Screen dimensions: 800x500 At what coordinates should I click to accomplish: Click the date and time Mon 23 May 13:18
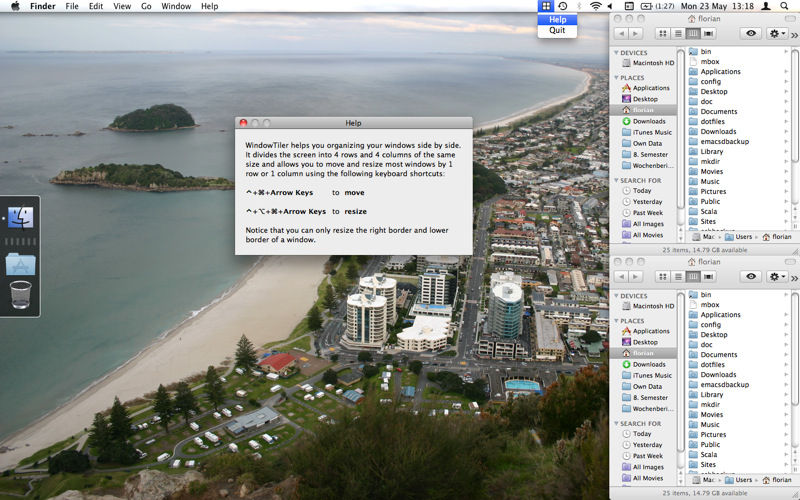pos(717,6)
